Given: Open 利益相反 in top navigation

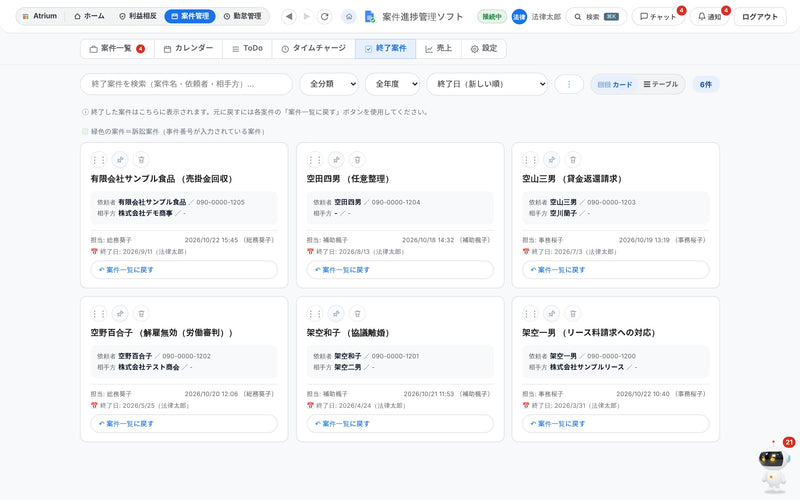Looking at the screenshot, I should pos(138,16).
